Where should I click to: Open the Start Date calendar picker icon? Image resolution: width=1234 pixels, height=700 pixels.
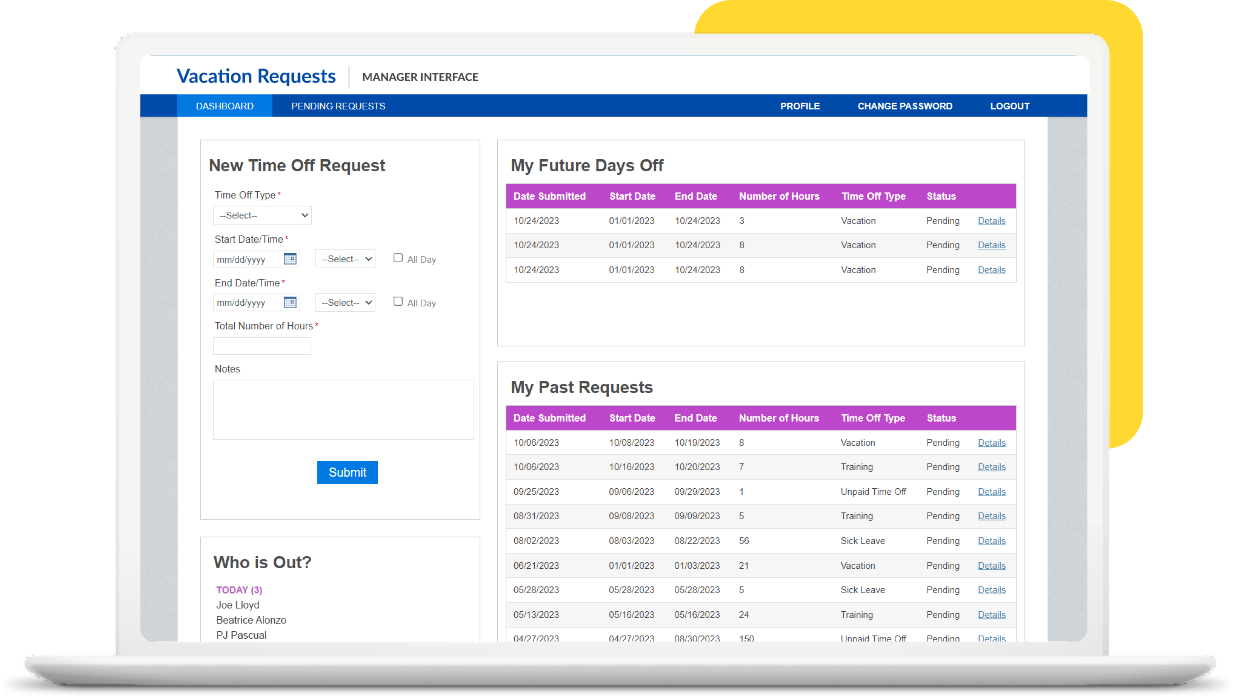tap(290, 259)
